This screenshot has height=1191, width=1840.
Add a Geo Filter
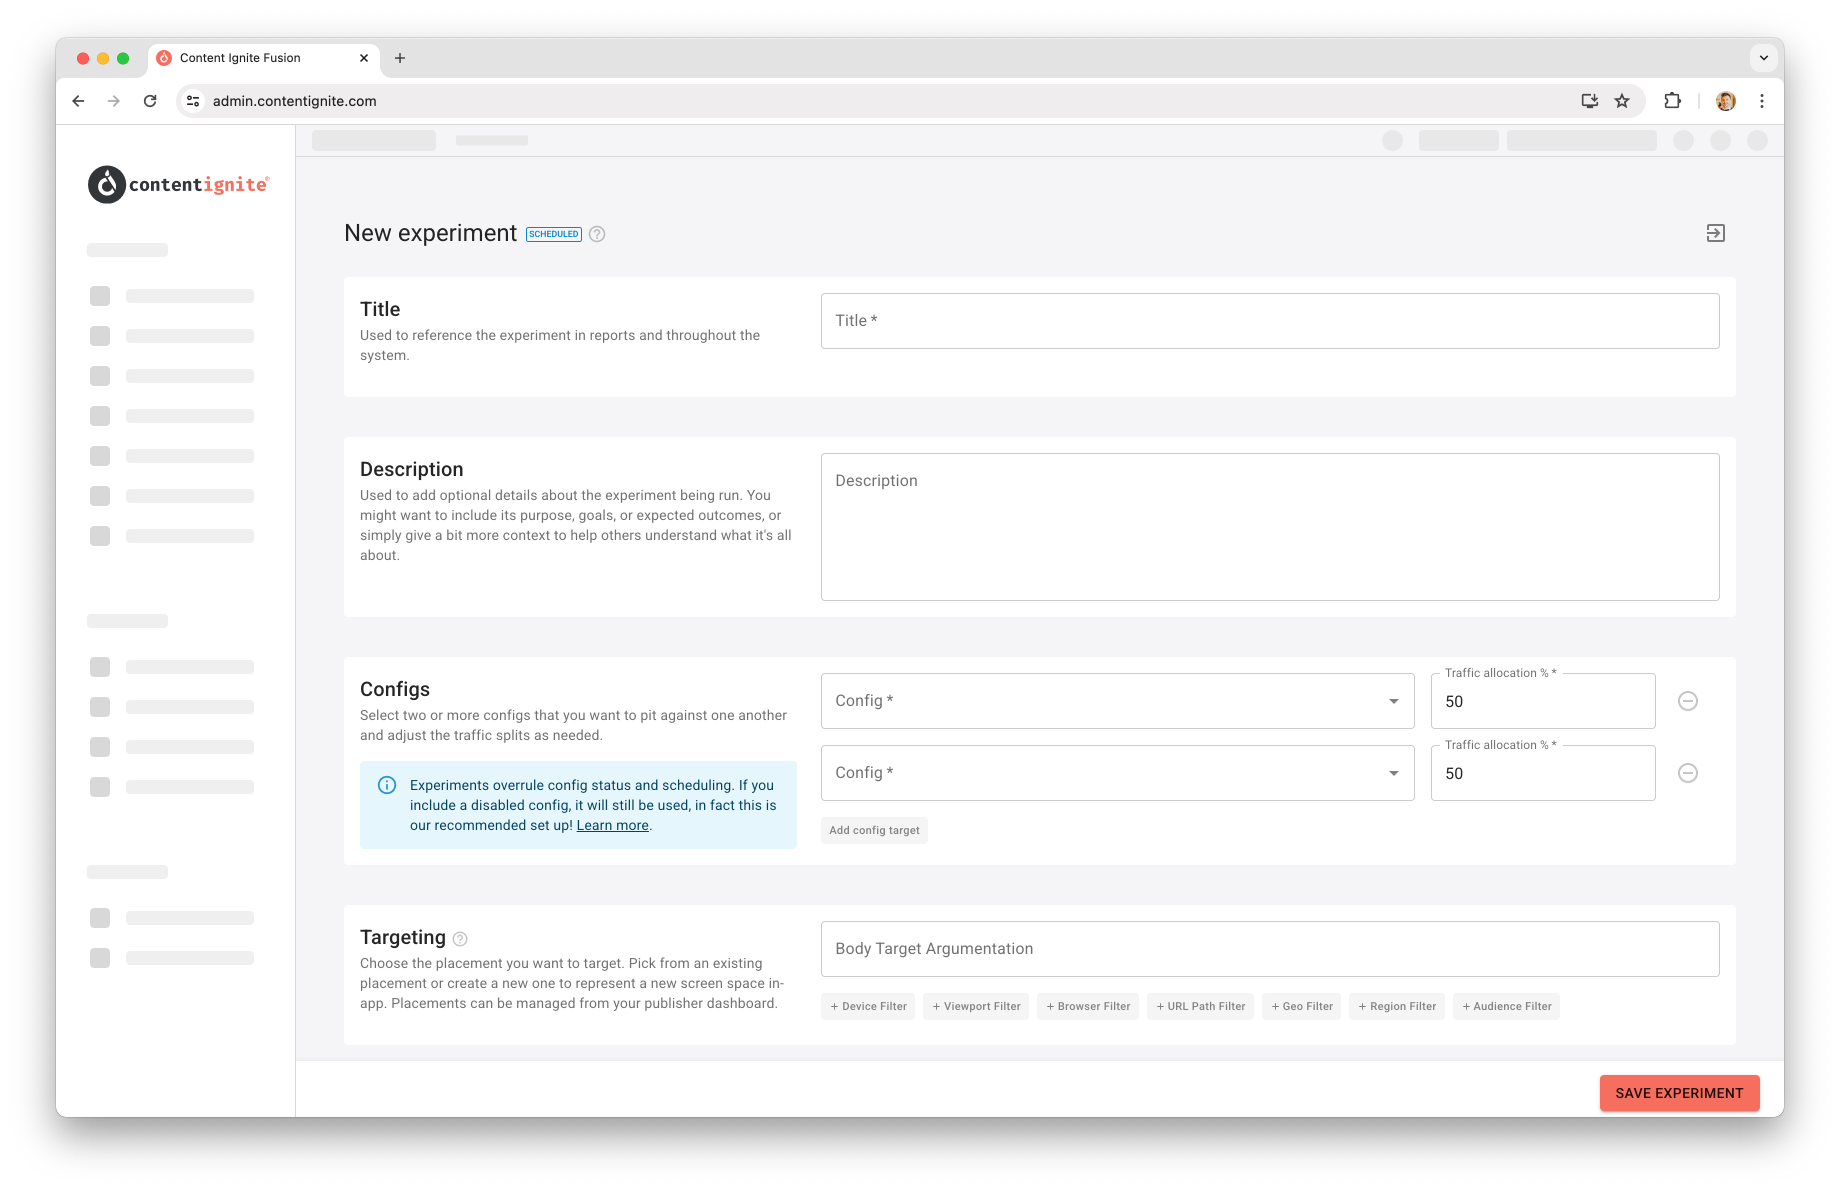point(1302,1006)
